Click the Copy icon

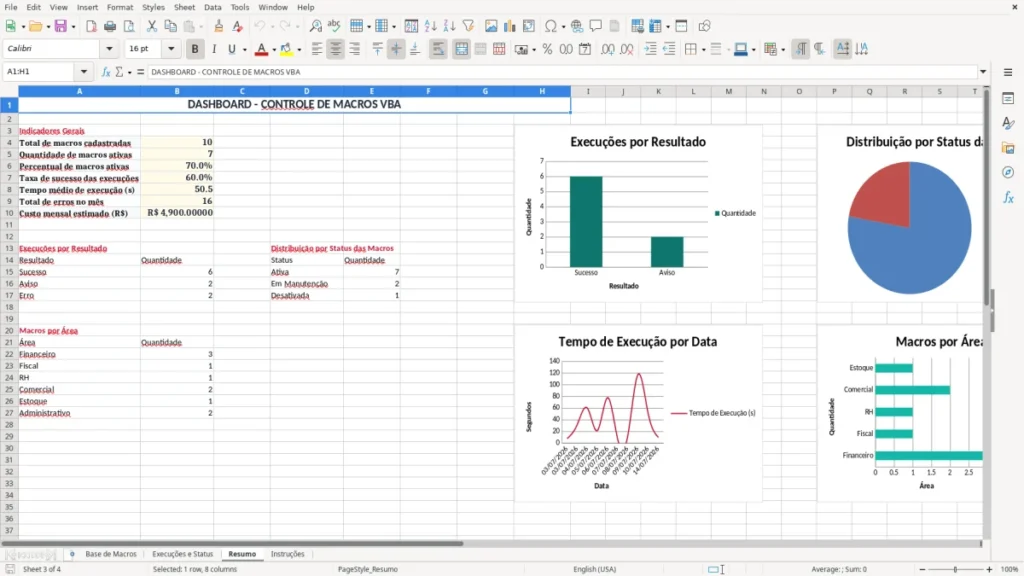[170, 26]
